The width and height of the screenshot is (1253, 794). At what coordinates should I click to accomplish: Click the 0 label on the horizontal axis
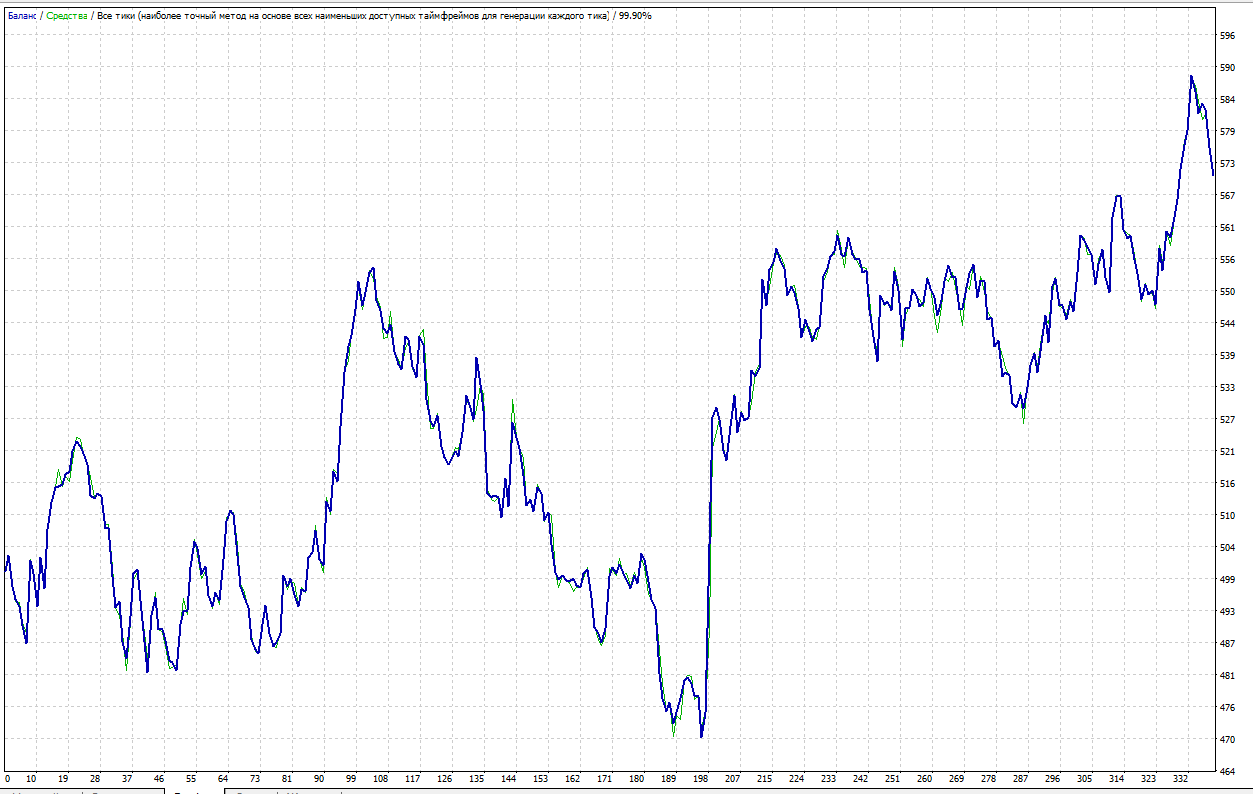coord(7,778)
